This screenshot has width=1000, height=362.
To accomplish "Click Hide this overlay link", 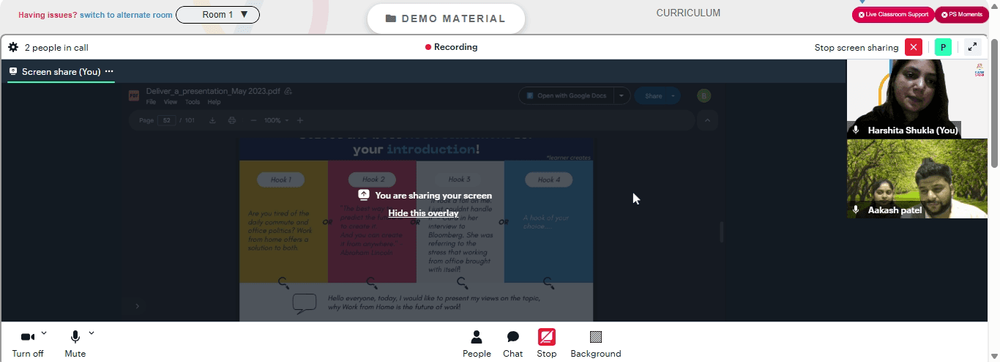I will coord(423,213).
